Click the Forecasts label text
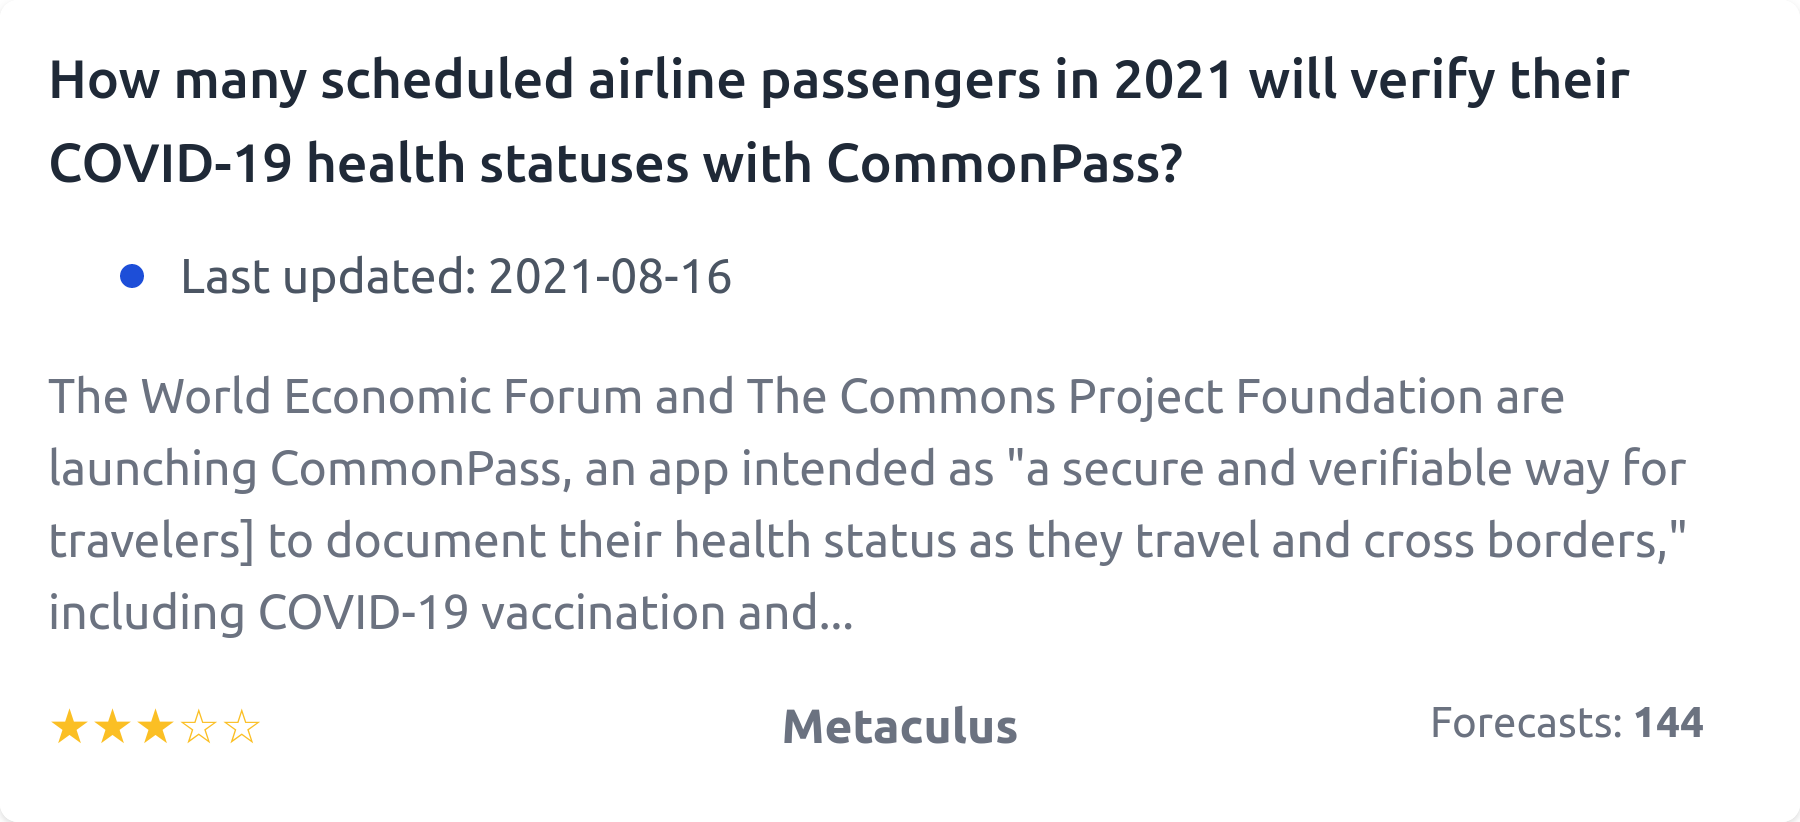1800x822 pixels. 1525,723
